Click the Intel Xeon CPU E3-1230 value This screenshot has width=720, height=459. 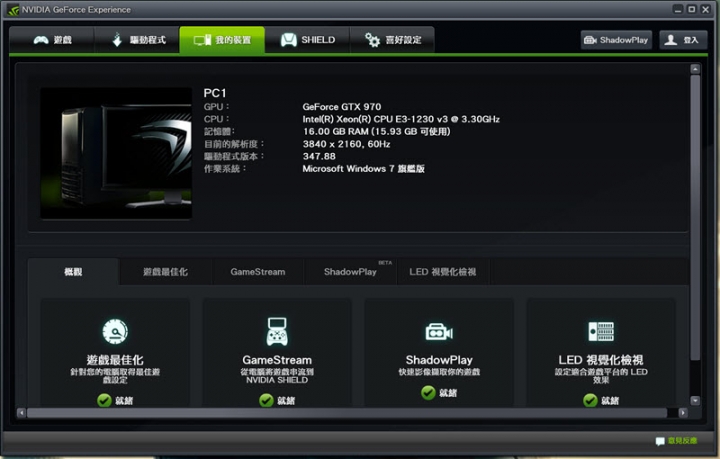(401, 119)
